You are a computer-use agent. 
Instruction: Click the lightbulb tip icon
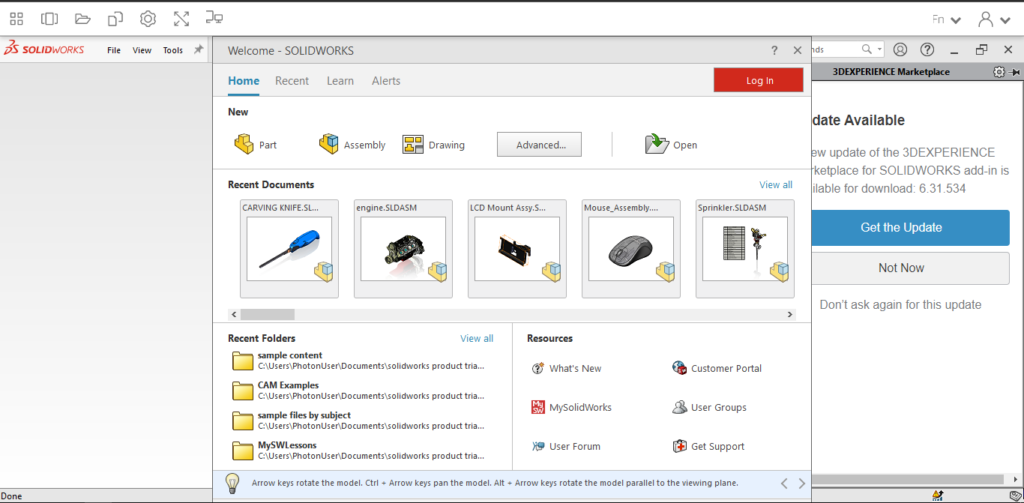[232, 483]
